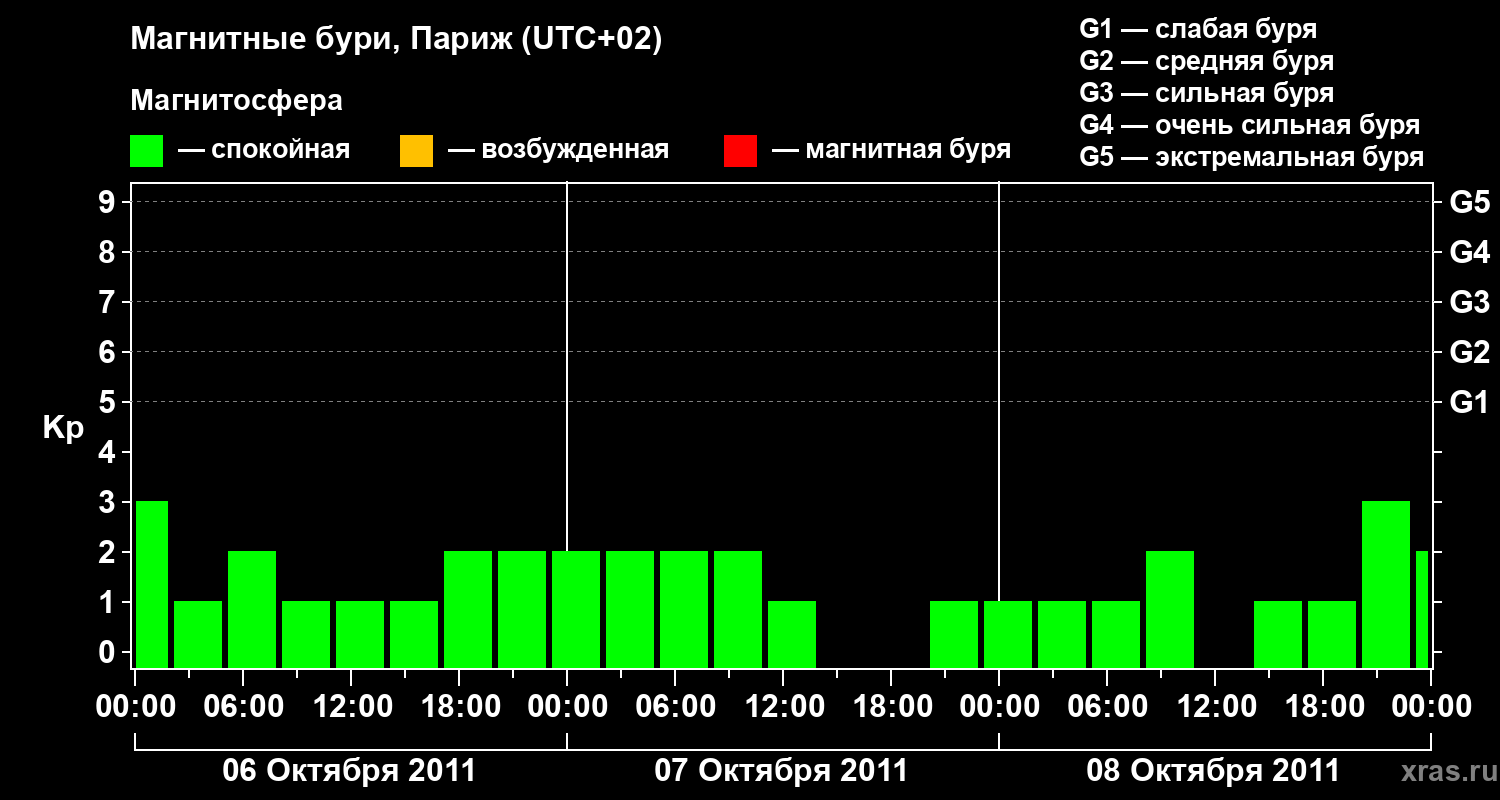
Task: Select the 'G3 — сильная буря' legend line
Action: (1207, 93)
